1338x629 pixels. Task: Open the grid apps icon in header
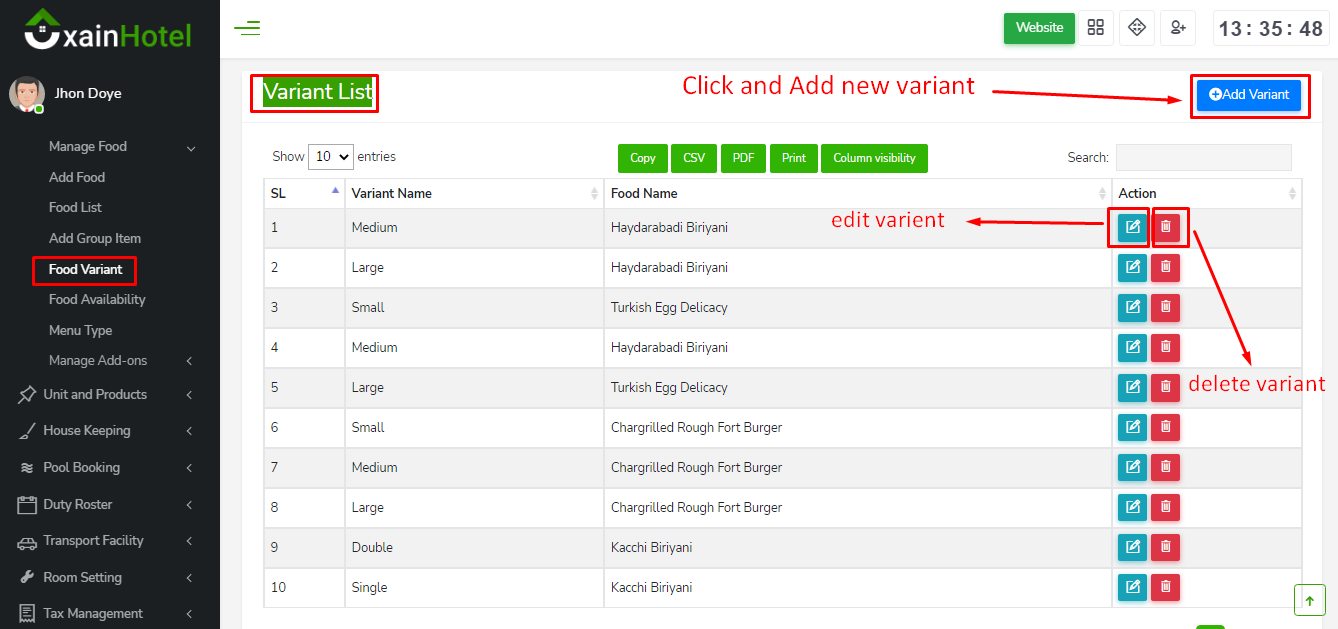(1096, 28)
